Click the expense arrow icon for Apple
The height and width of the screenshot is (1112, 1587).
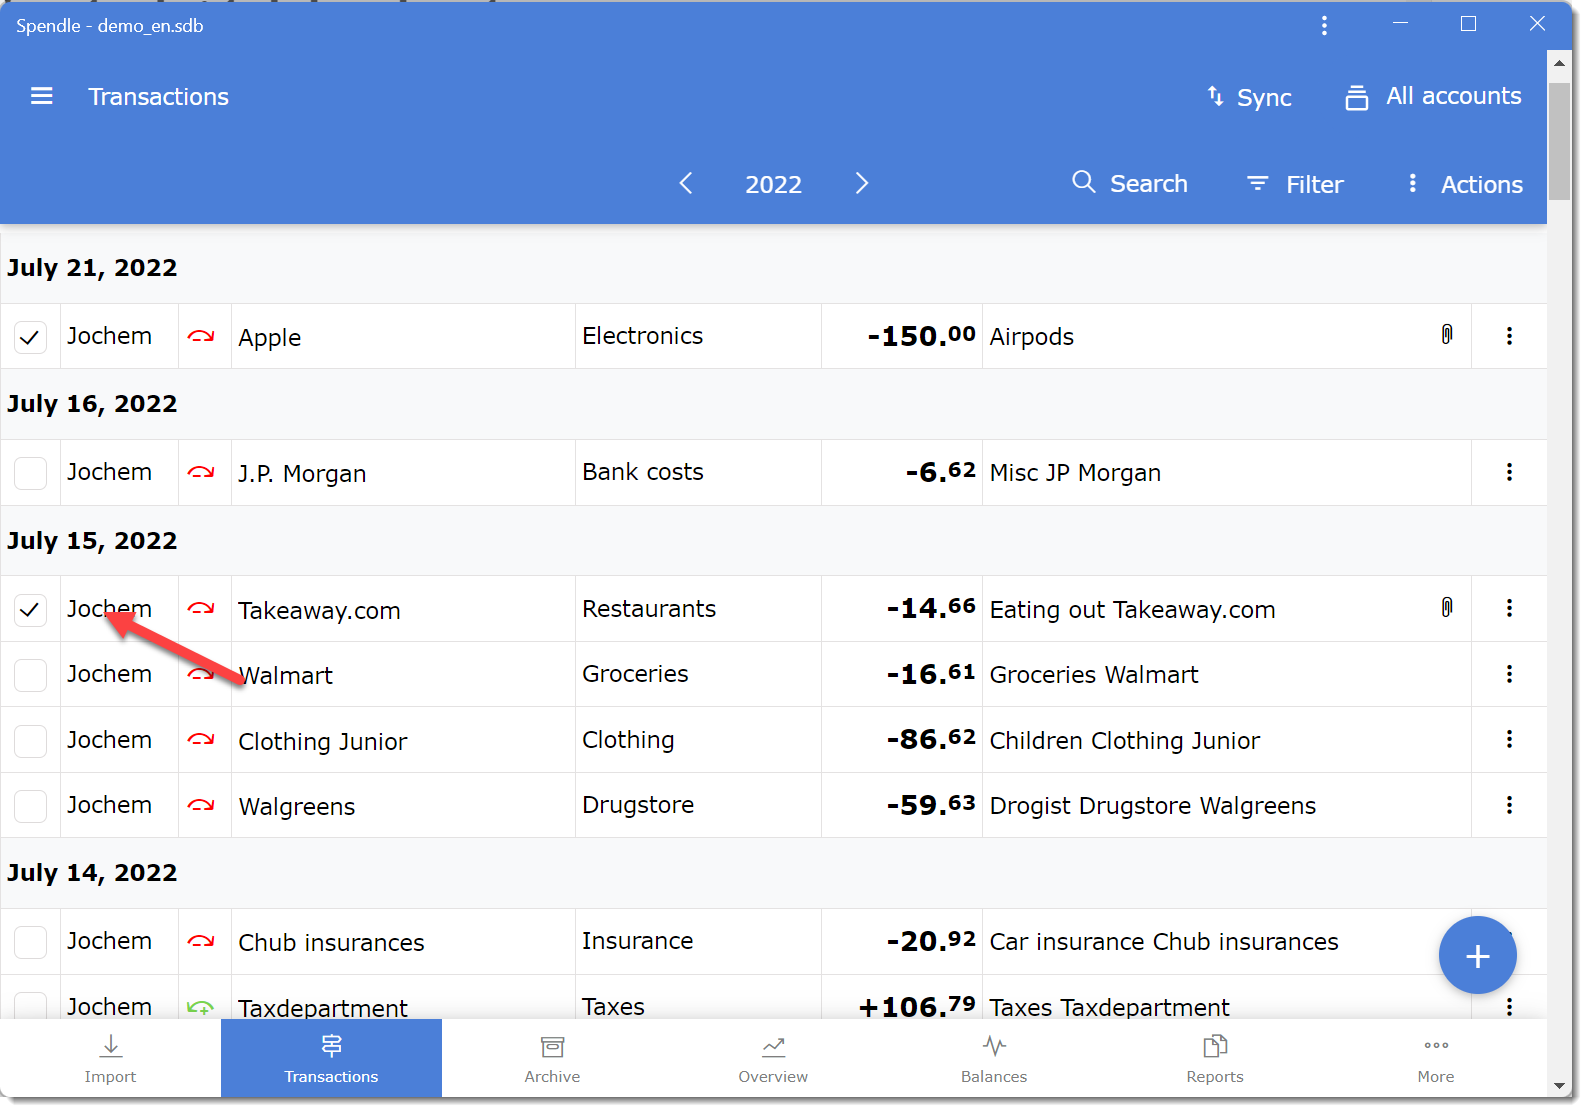click(202, 337)
